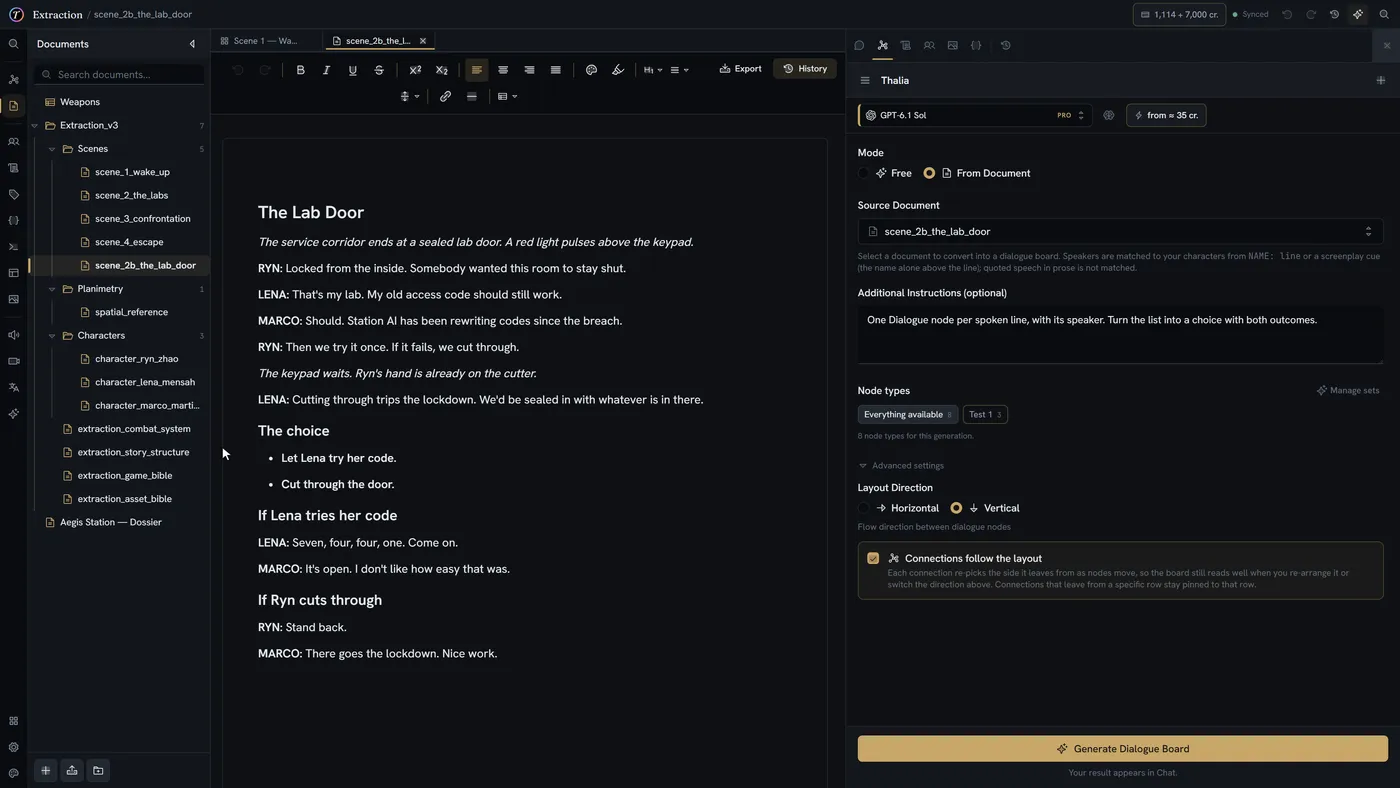Viewport: 1400px width, 788px height.
Task: Collapse the Documents sidebar
Action: 192,44
